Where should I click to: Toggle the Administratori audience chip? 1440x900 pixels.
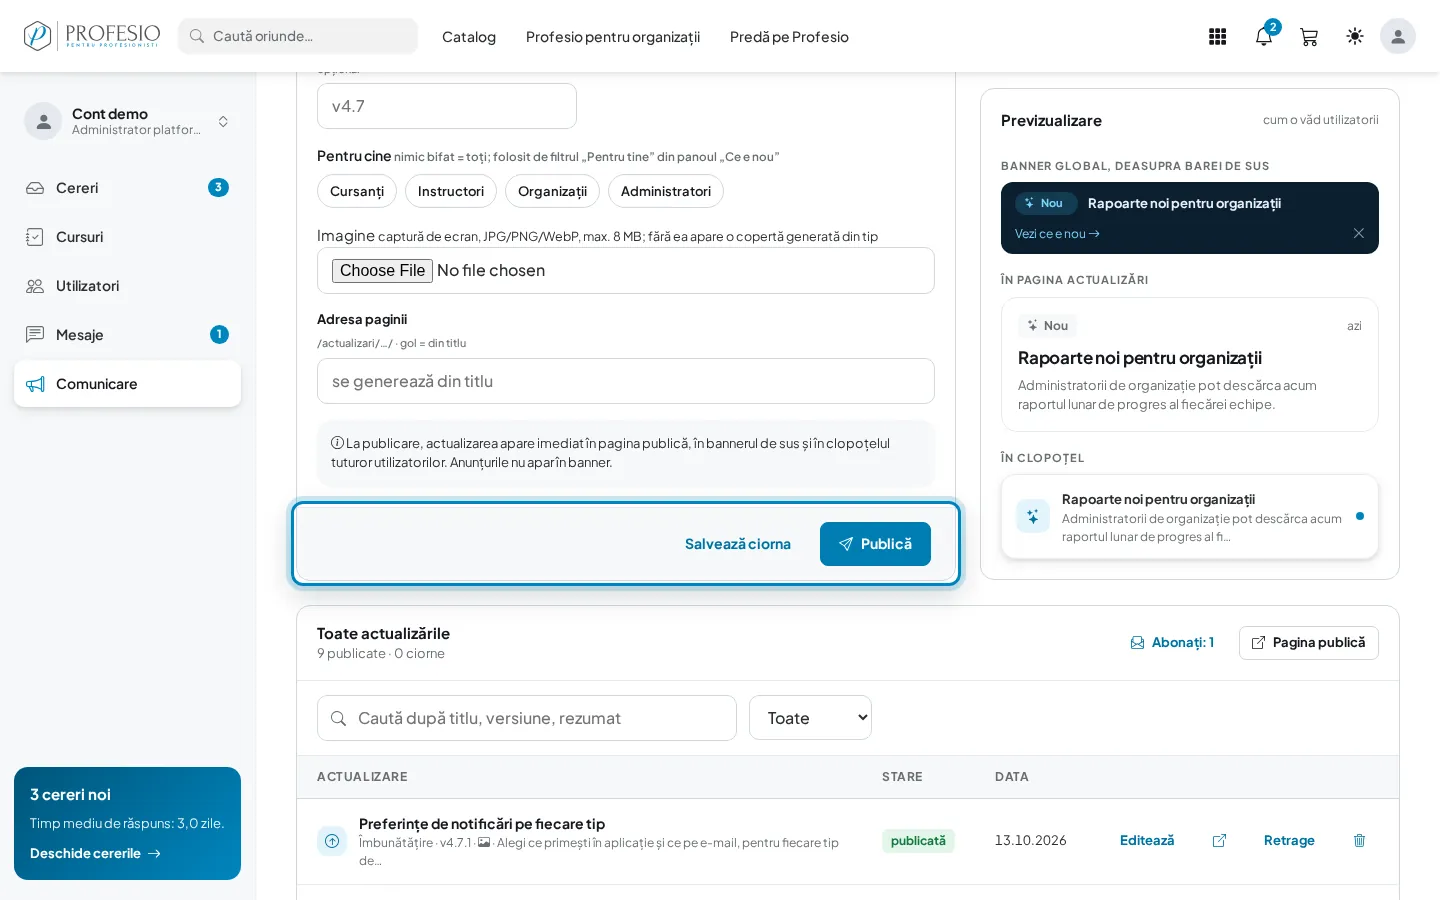tap(666, 191)
